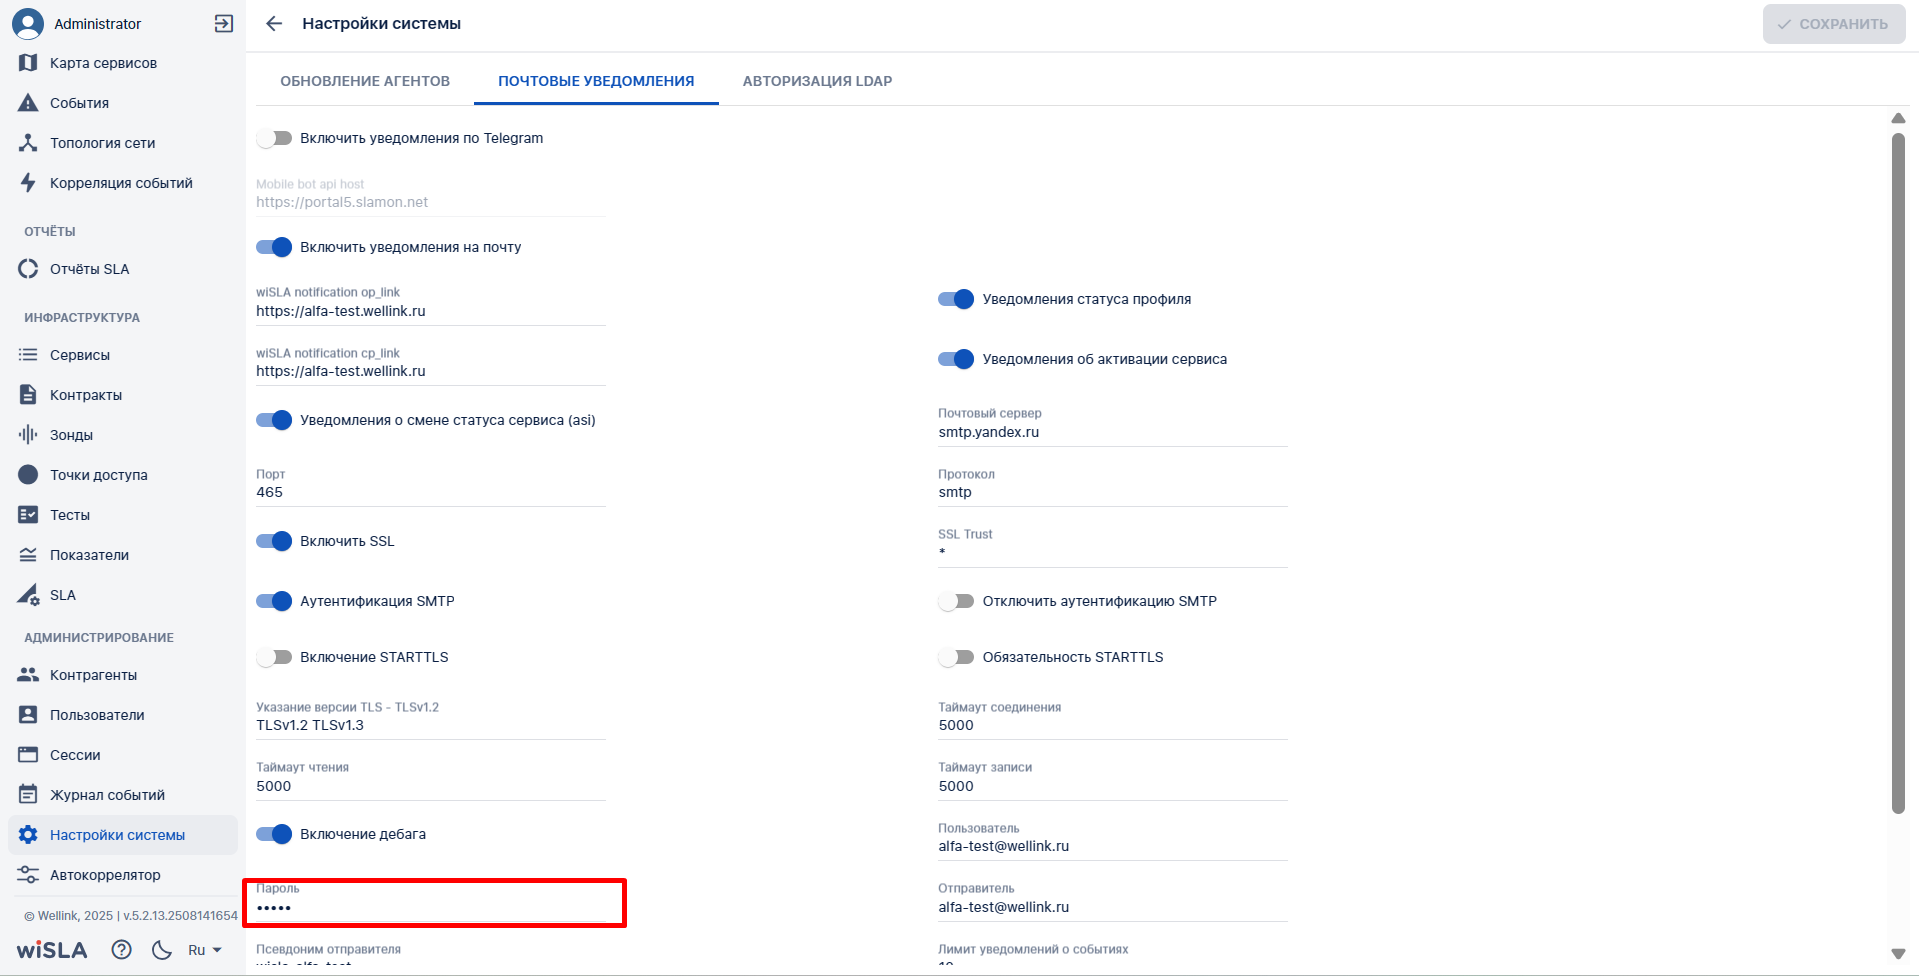
Task: Click the Топология сети icon
Action: tap(28, 143)
